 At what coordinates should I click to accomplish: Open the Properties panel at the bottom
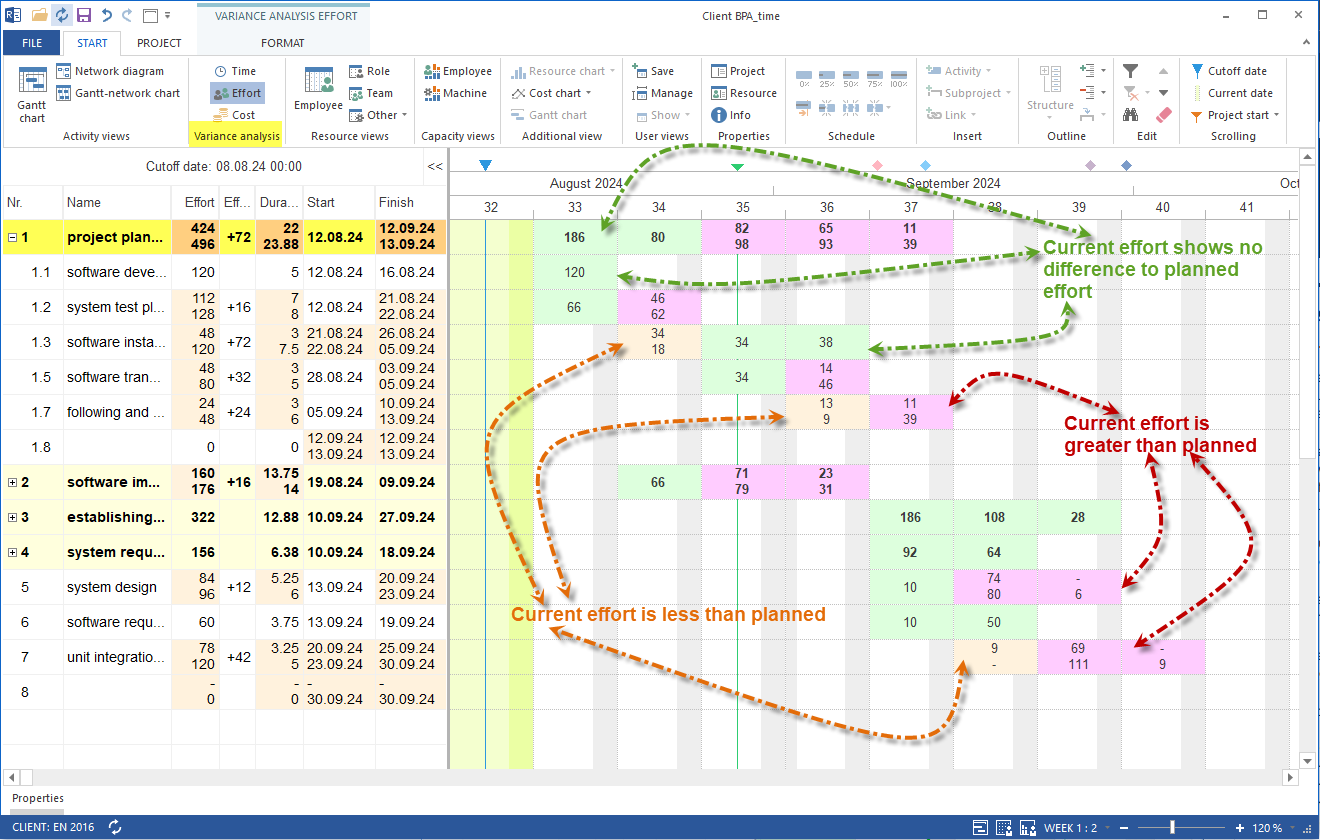[36, 798]
